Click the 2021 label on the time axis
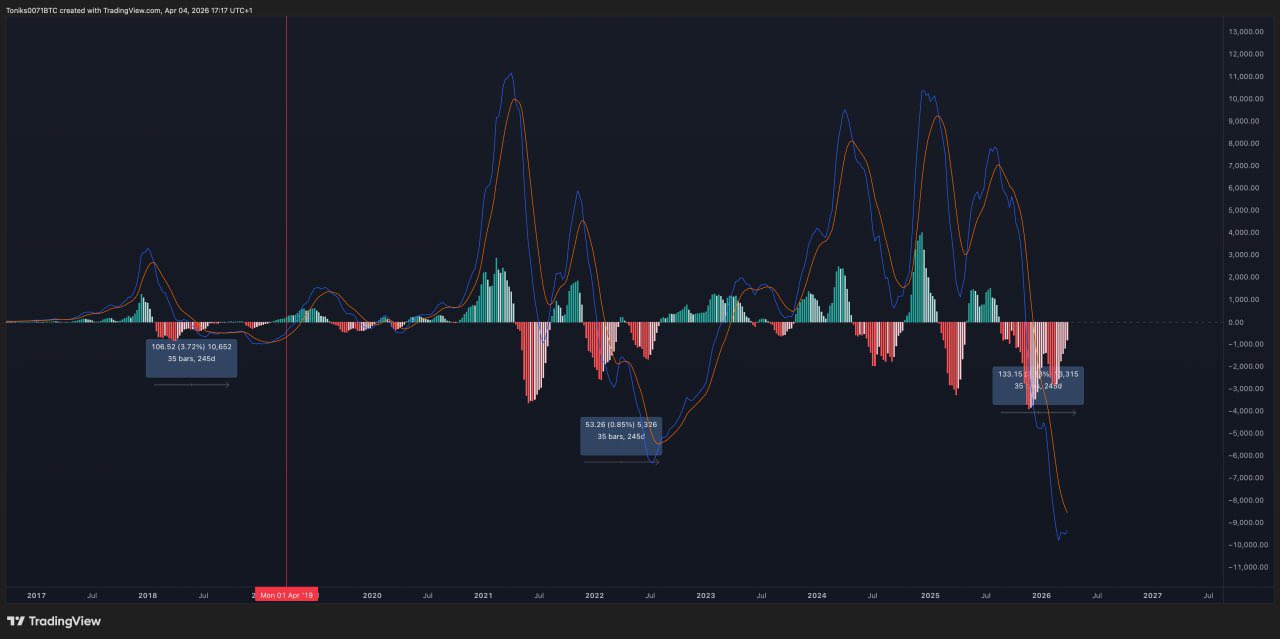Screen dimensions: 1280x639 (x=482, y=595)
